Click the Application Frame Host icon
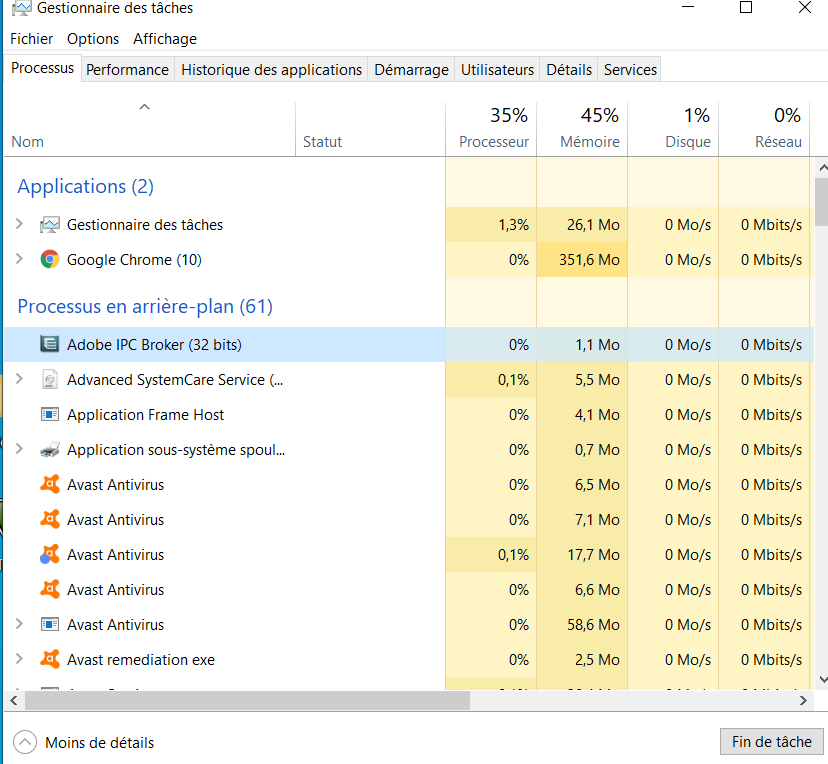This screenshot has width=828, height=764. pos(50,415)
